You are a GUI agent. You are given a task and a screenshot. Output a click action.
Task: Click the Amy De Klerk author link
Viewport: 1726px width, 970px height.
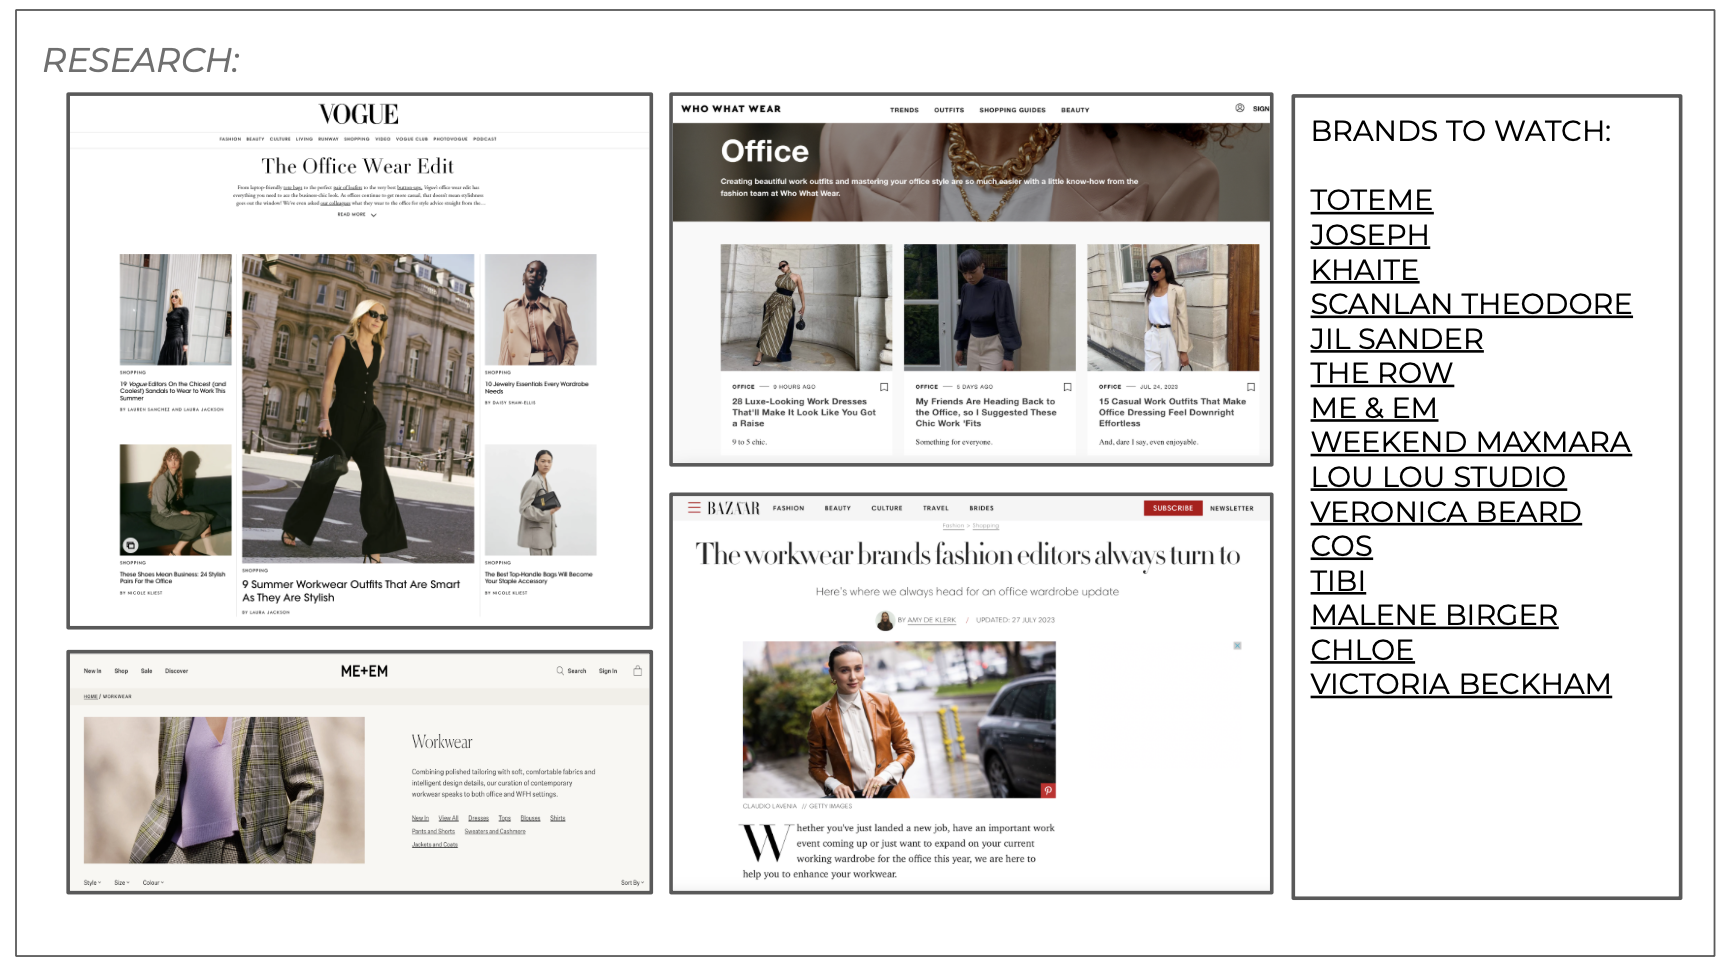coord(931,620)
